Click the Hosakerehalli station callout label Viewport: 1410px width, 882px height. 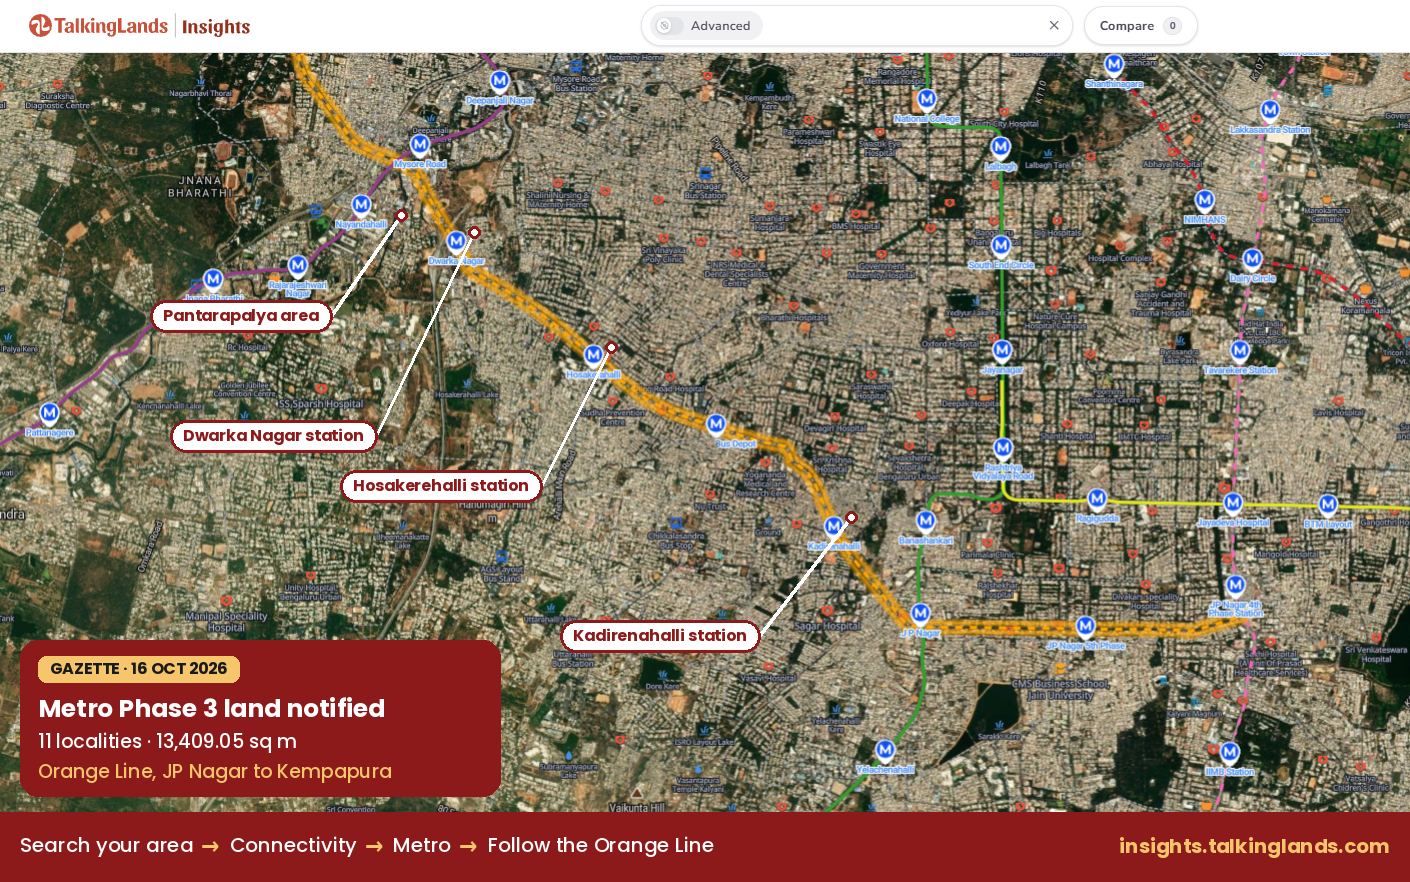tap(441, 486)
